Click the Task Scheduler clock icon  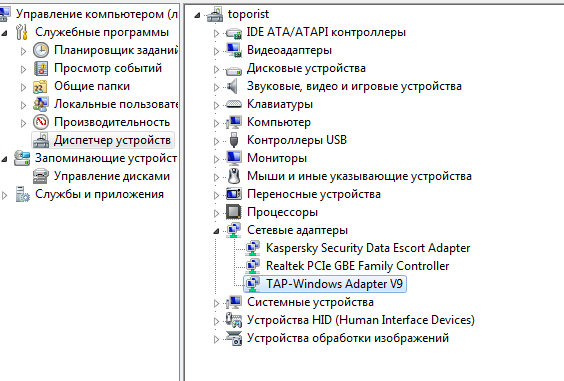click(41, 50)
